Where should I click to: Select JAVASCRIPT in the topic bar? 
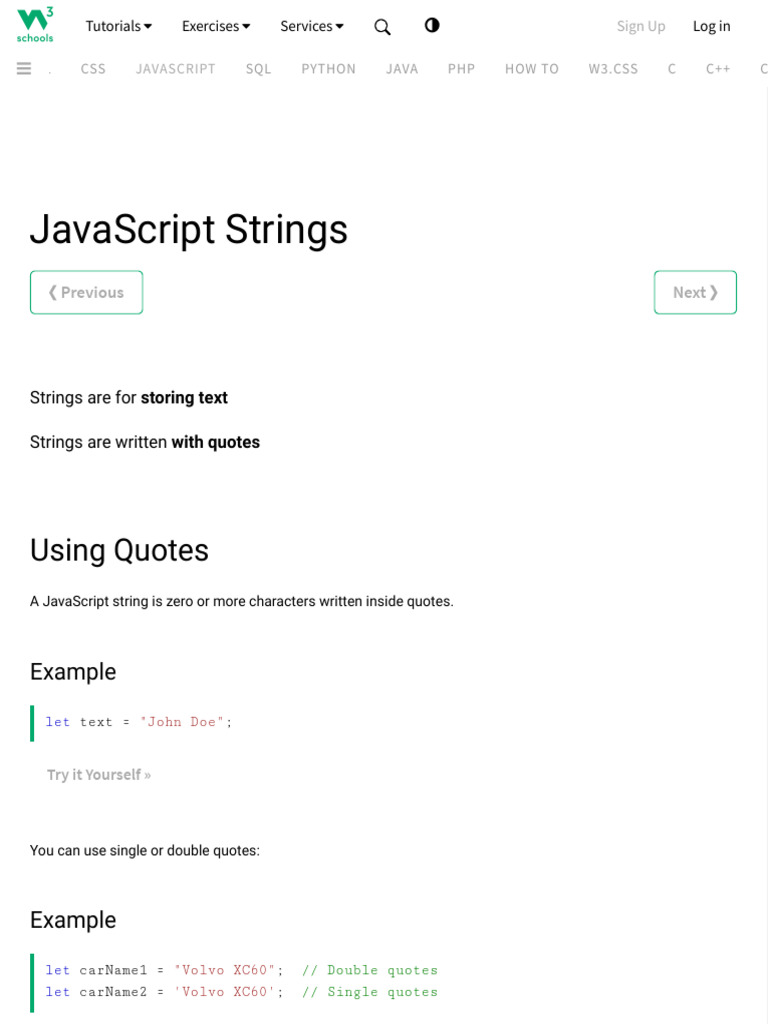176,69
